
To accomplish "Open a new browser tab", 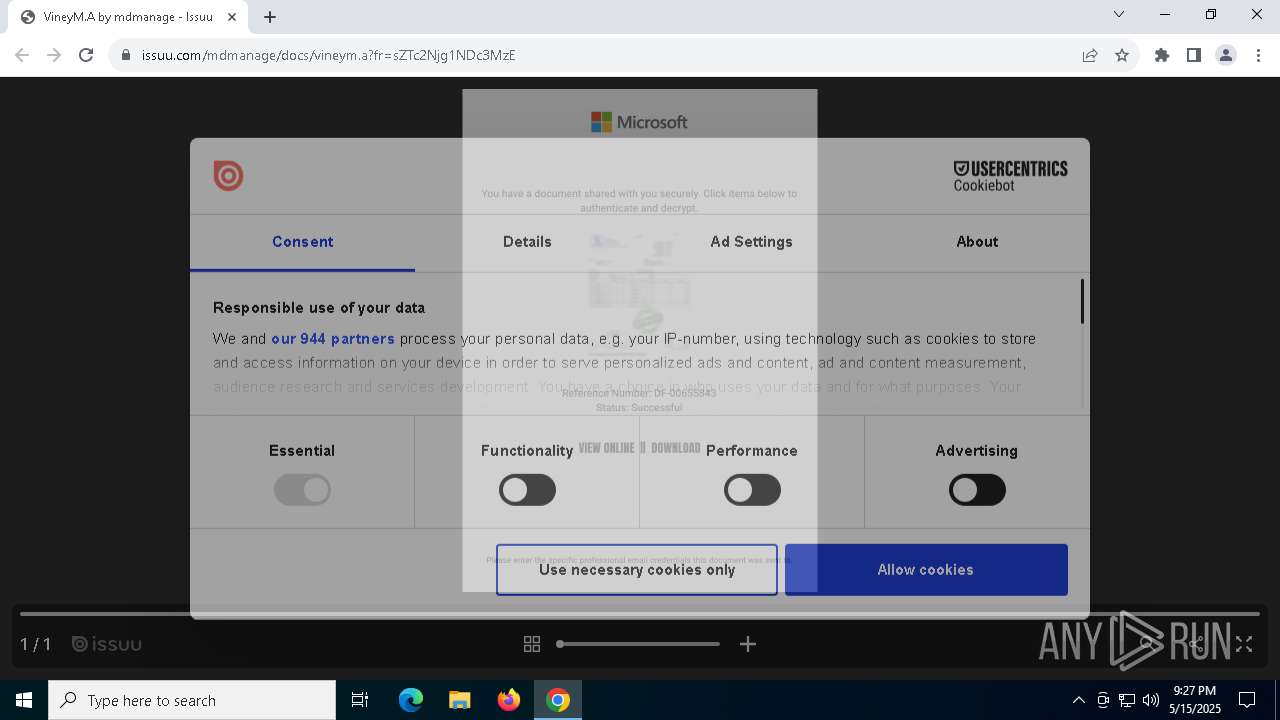I will pos(270,17).
